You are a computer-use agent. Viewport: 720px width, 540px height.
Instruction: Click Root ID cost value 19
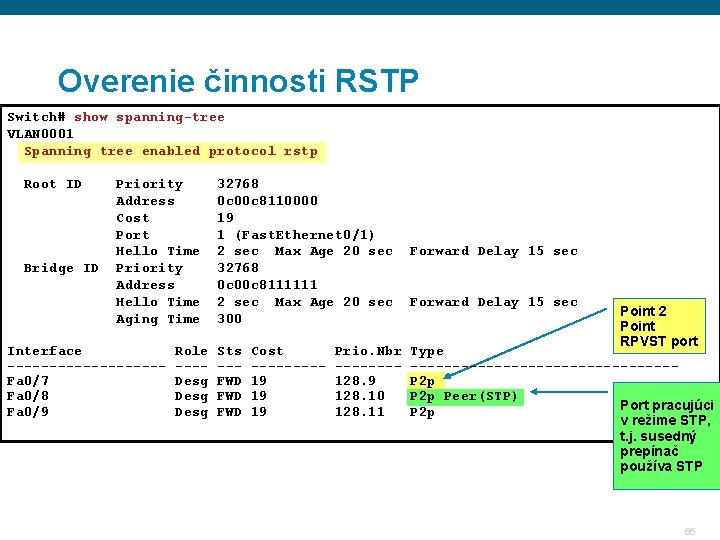(x=225, y=218)
